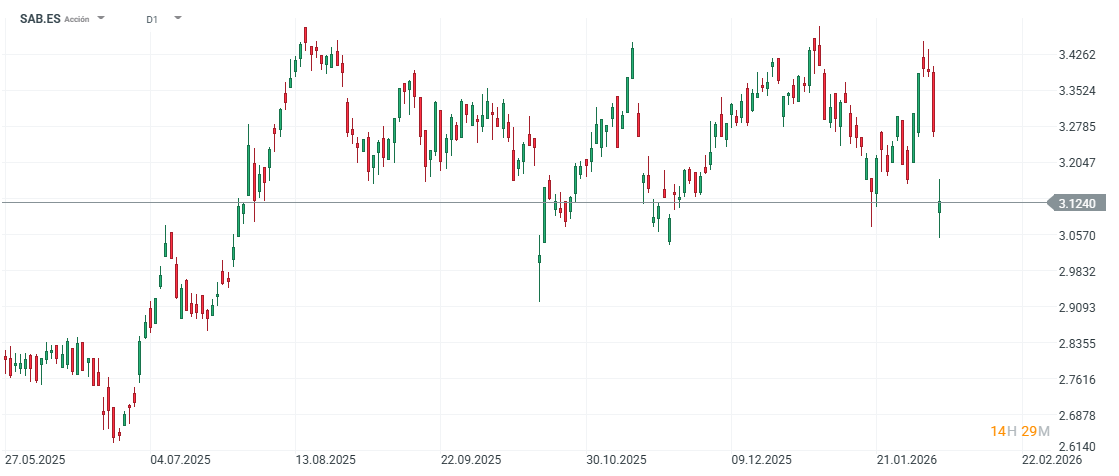Viewport: 1119px width, 476px height.
Task: Click the 21.01.2026 date marker
Action: coord(907,460)
